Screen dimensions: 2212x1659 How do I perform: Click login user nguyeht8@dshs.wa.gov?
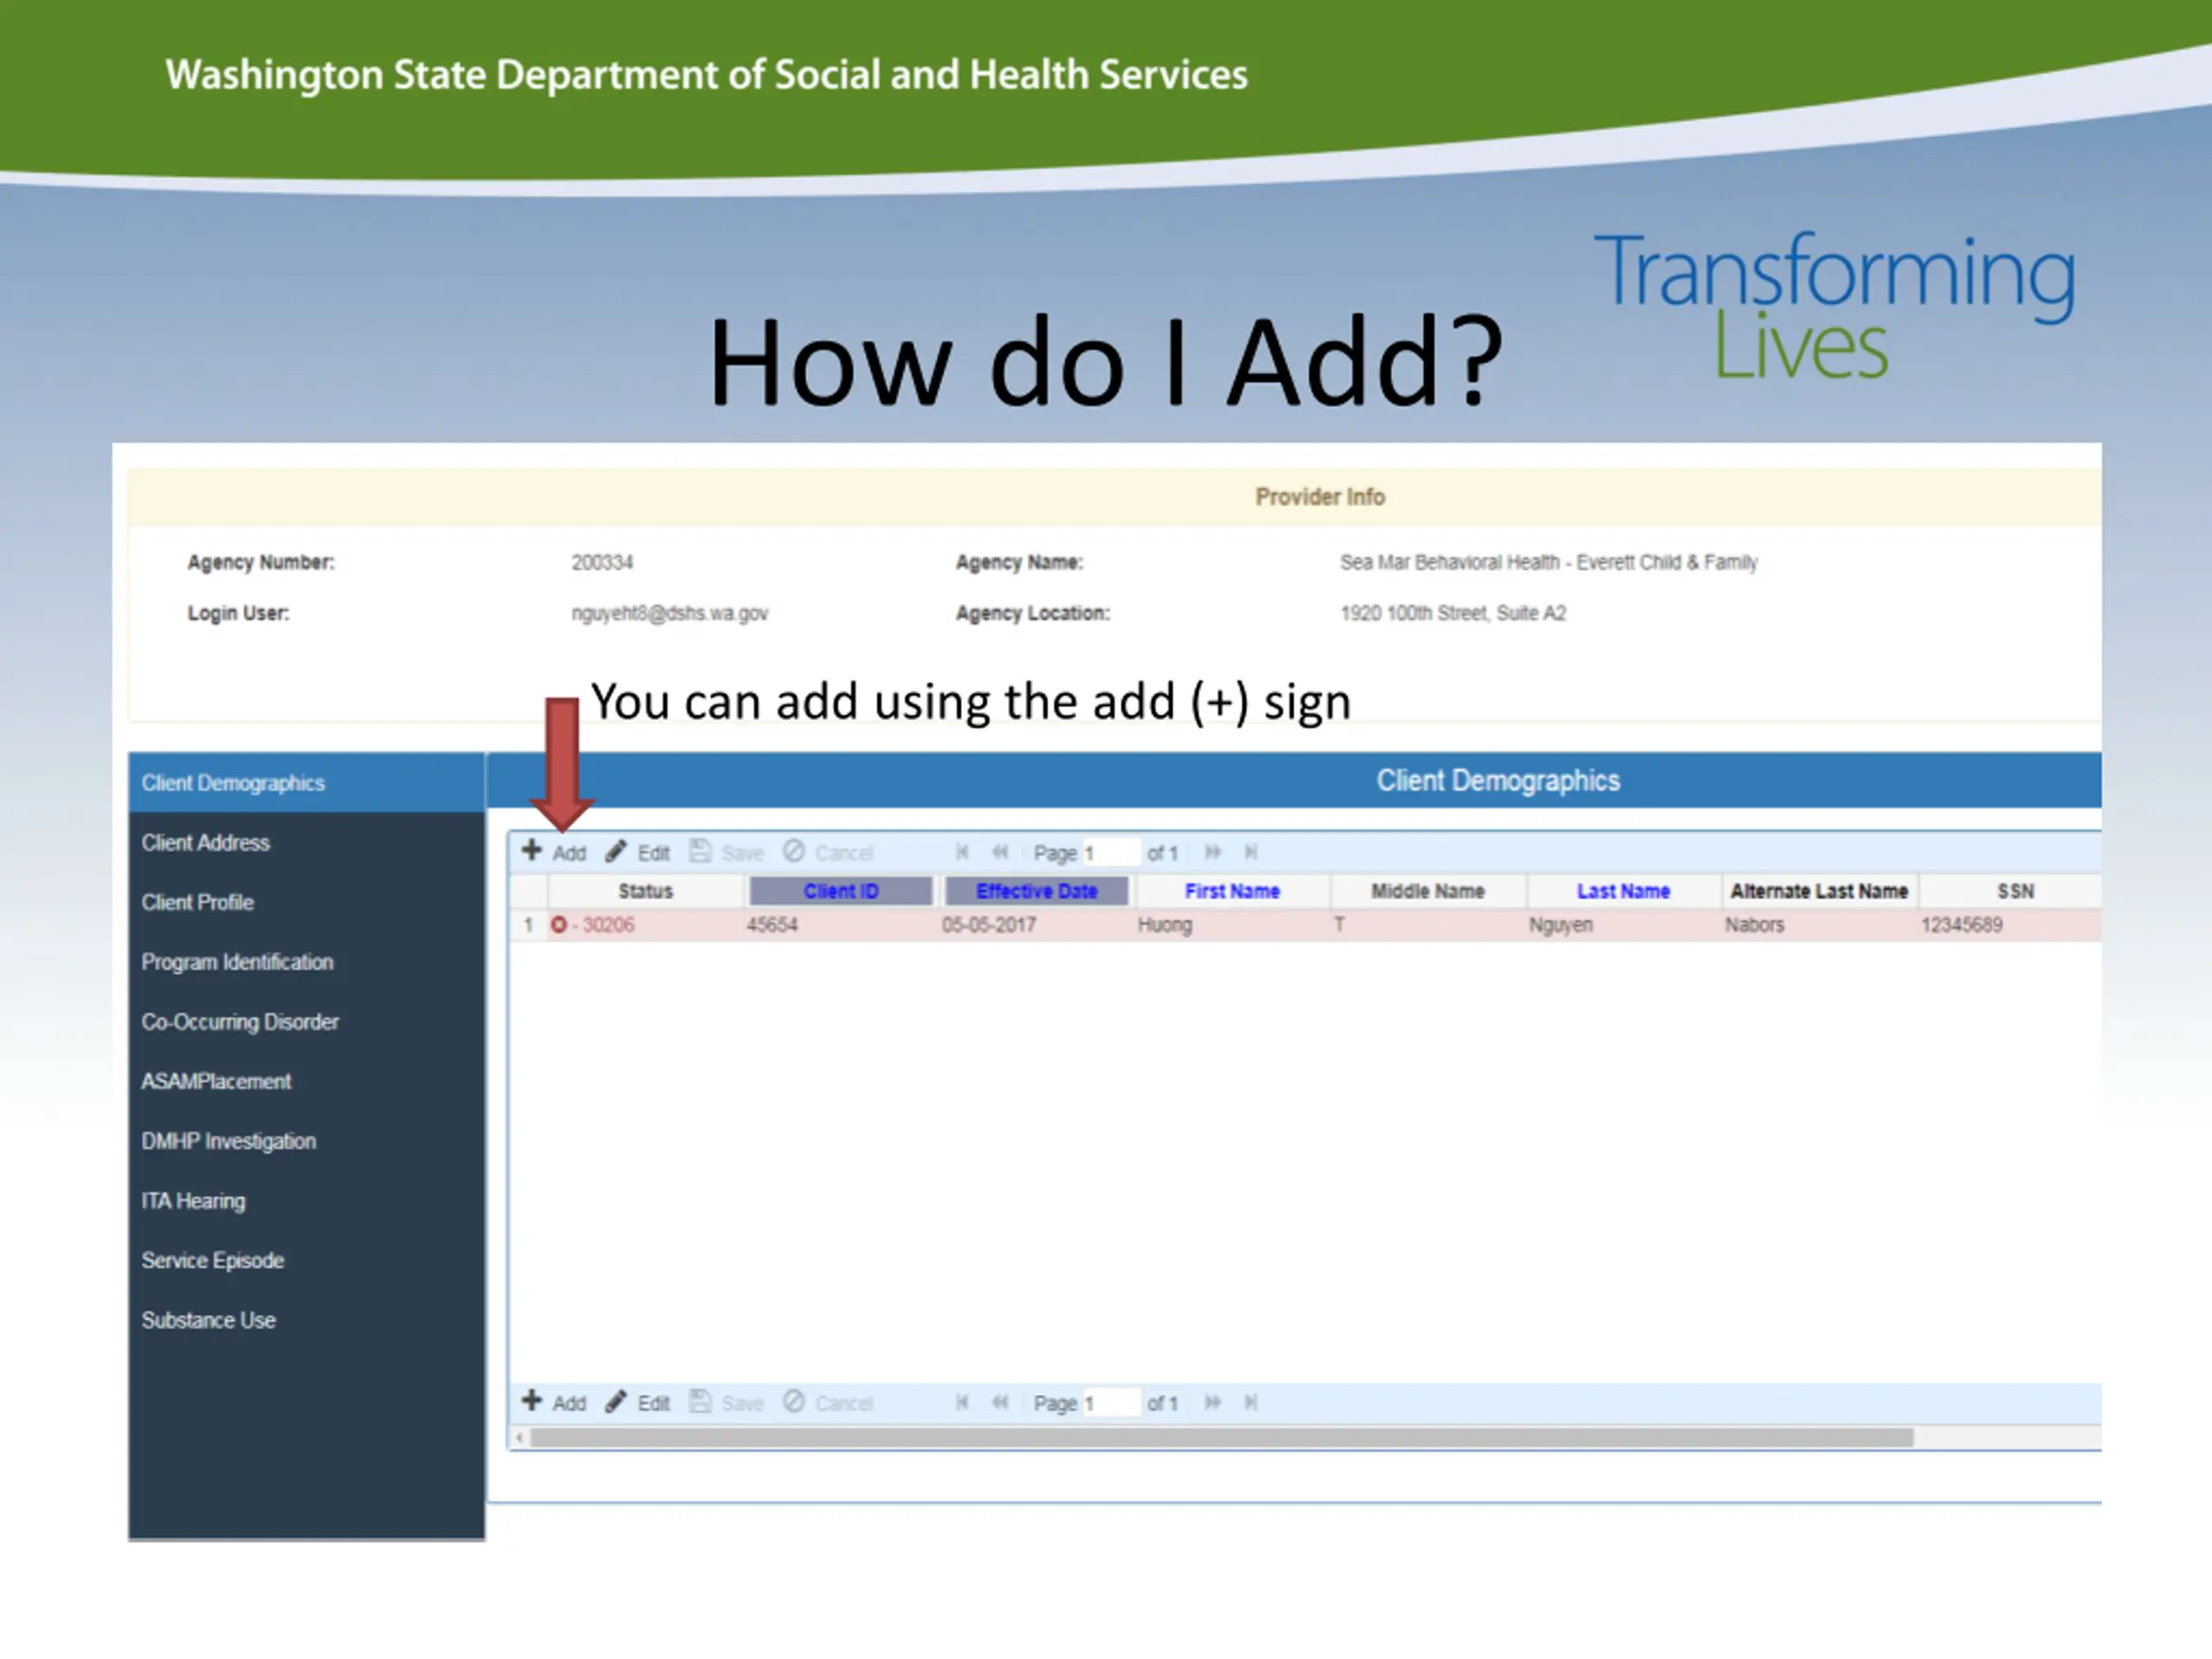[x=670, y=613]
